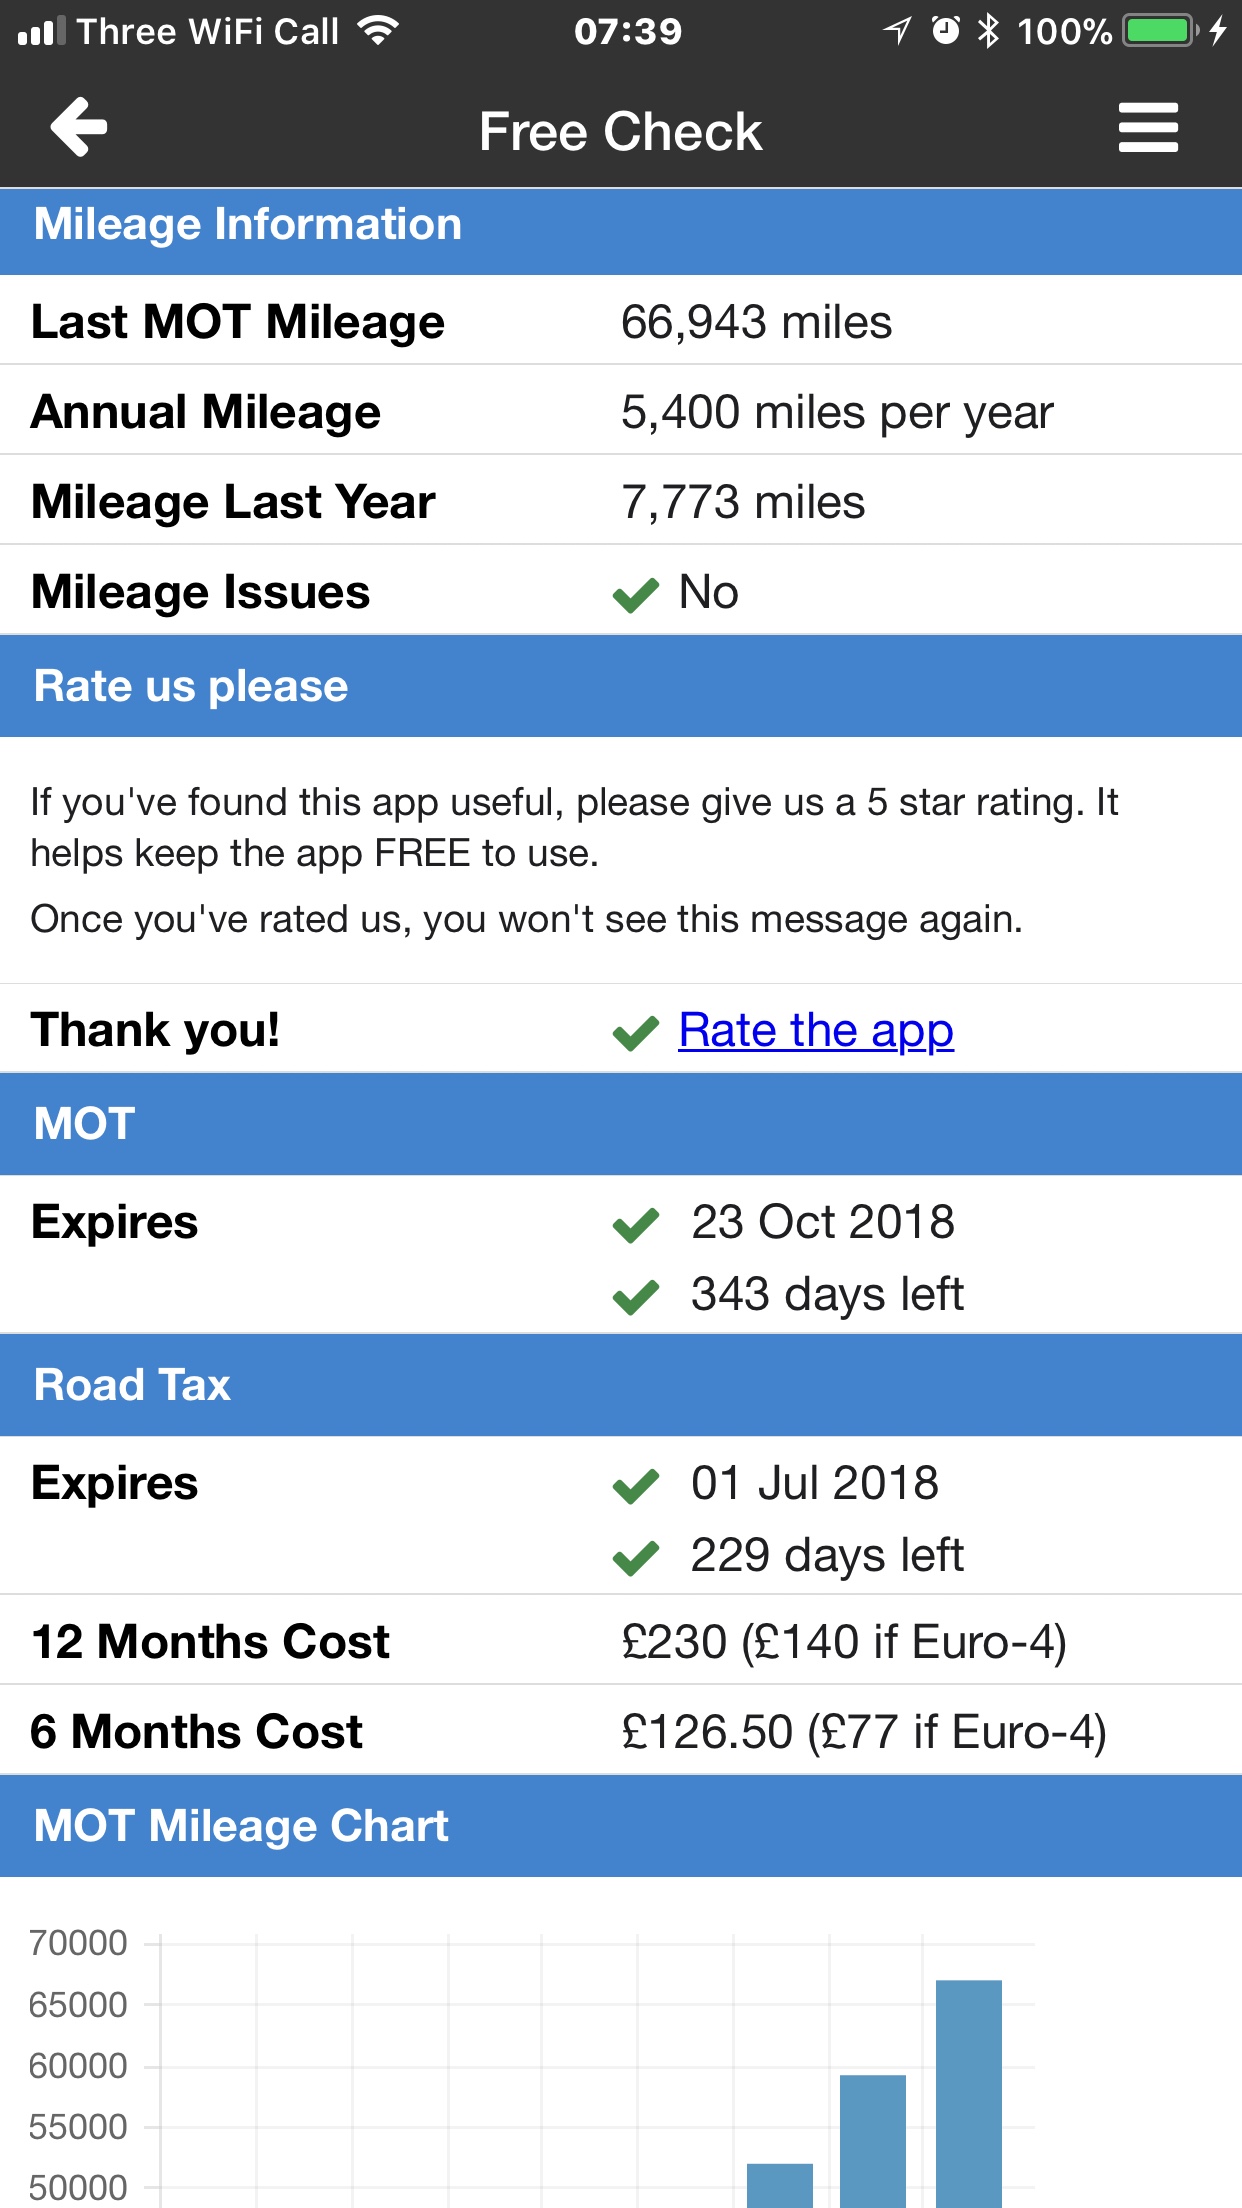Tap the WiFi signal icon
The image size is (1242, 2208).
[x=378, y=31]
